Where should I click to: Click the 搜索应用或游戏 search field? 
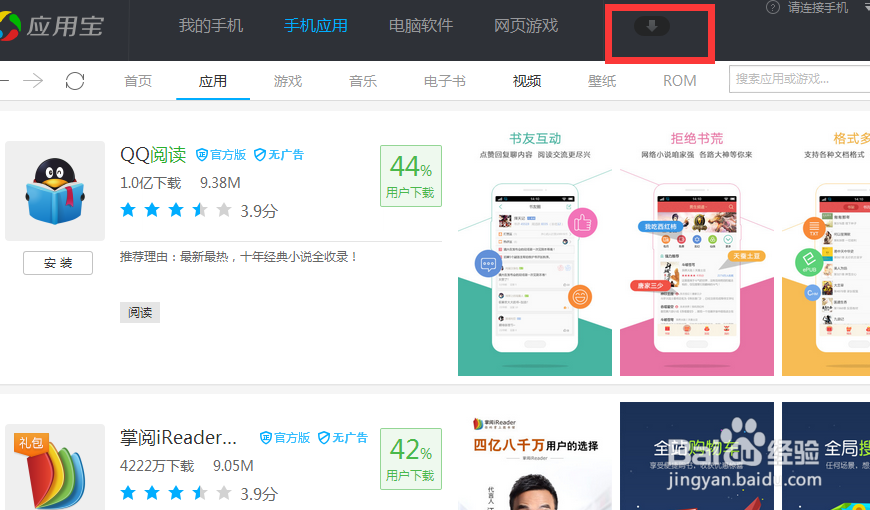[800, 79]
